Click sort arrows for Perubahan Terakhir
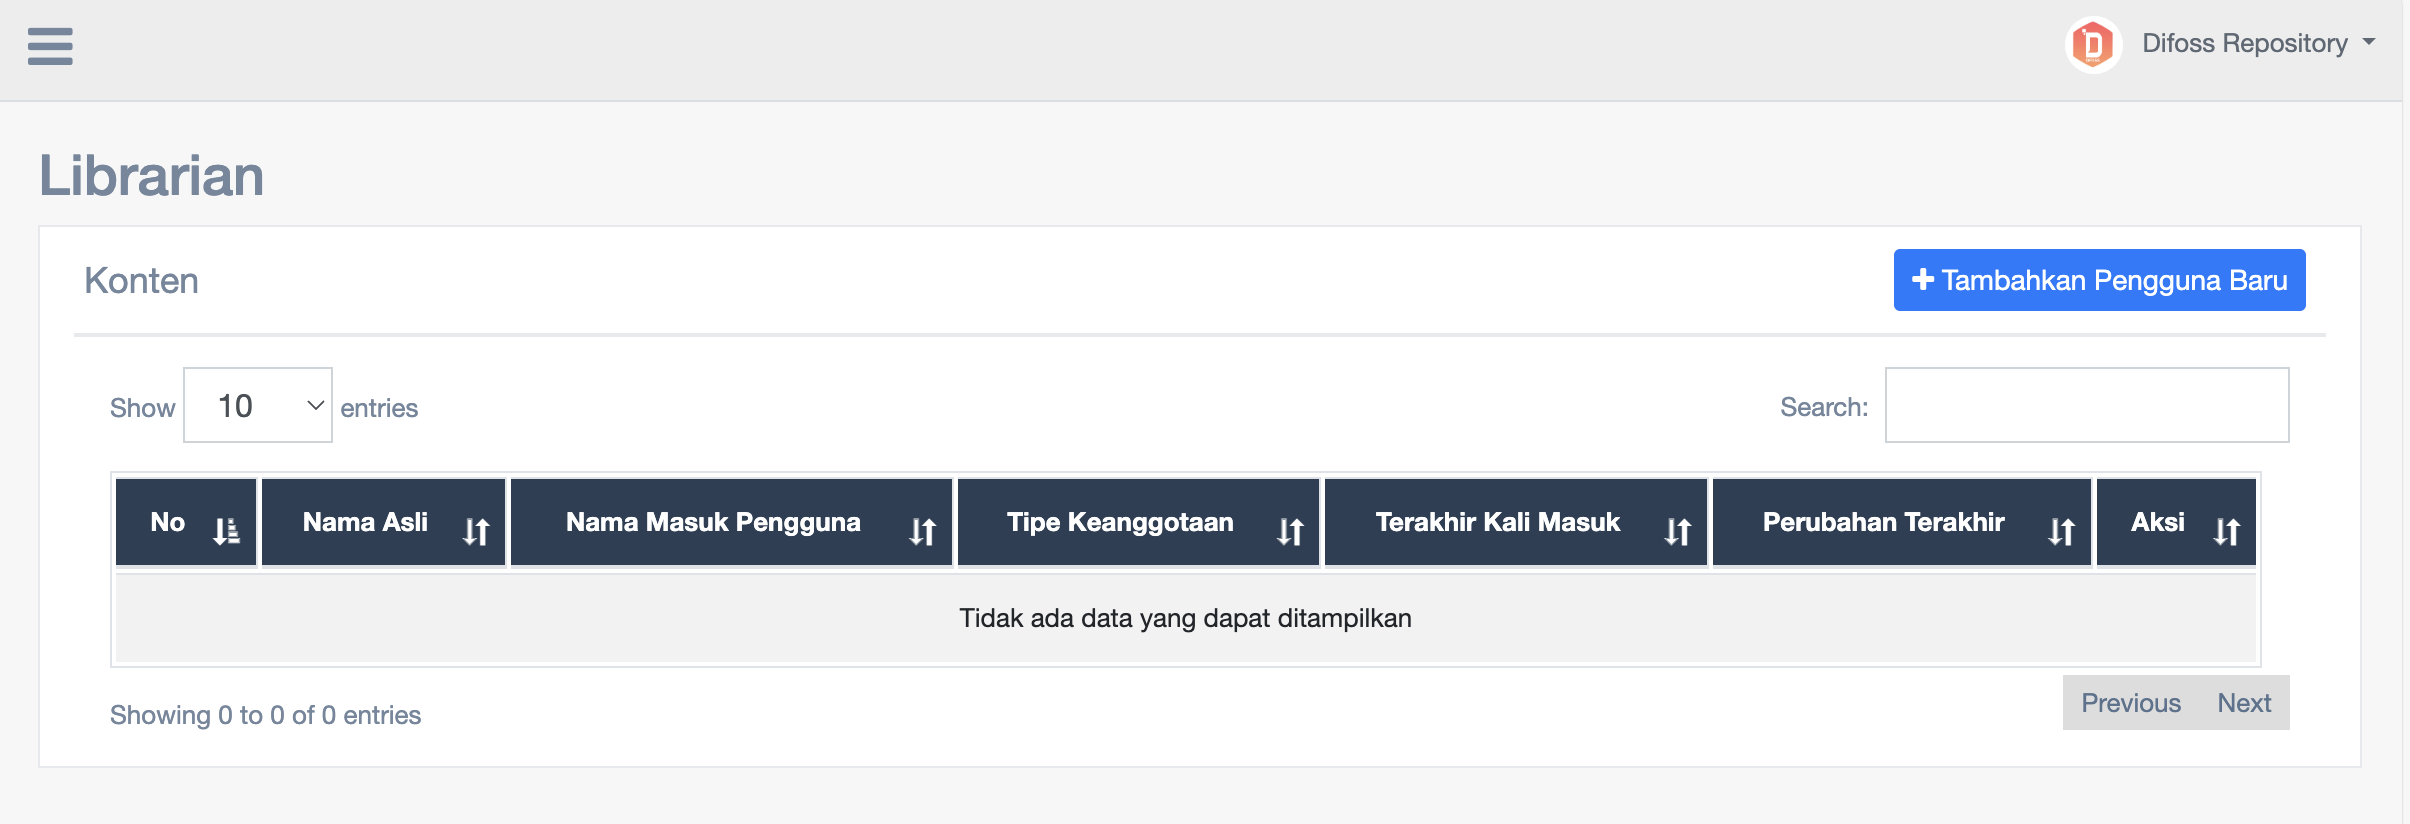2410x824 pixels. (2061, 531)
